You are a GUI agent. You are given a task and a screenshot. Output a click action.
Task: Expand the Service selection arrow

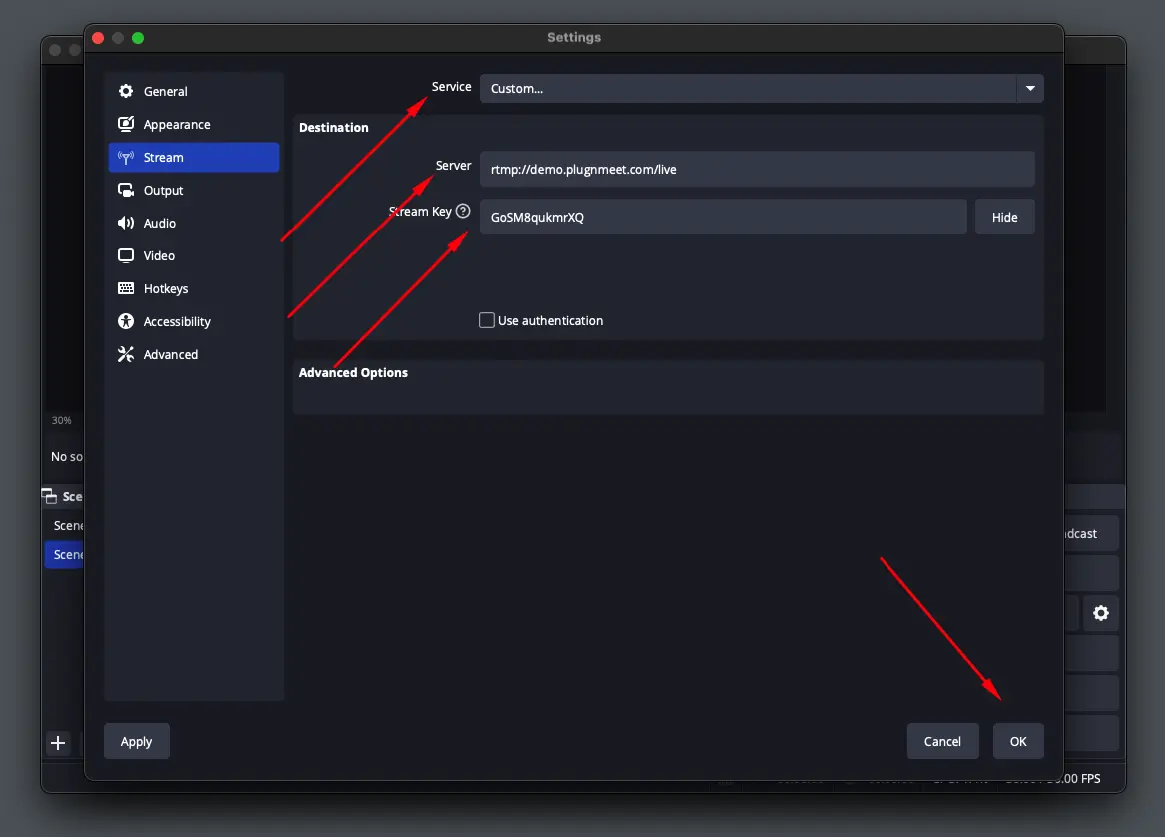pos(1029,88)
